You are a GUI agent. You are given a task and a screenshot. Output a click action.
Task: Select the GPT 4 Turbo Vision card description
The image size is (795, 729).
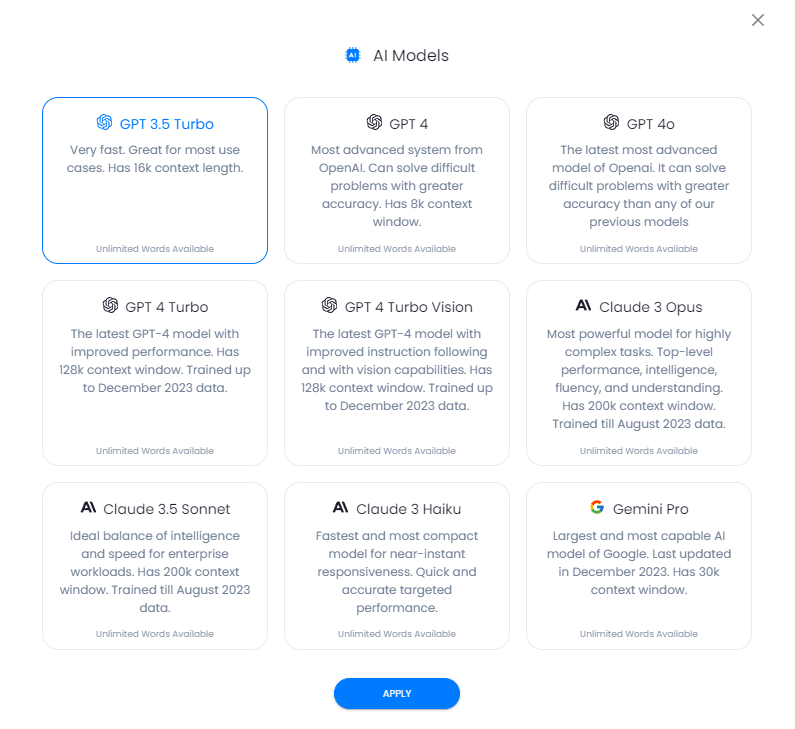(397, 370)
